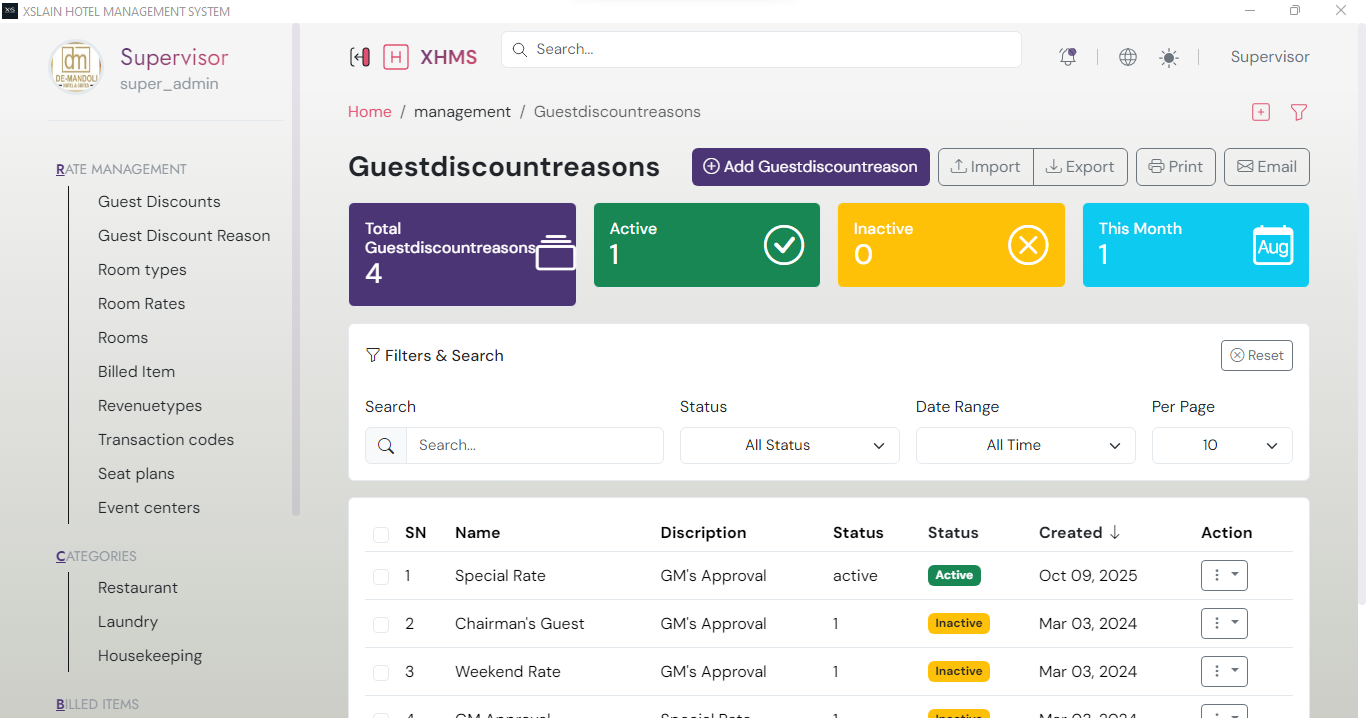Screen dimensions: 1366x718
Task: Follow the Home breadcrumb link
Action: pos(369,111)
